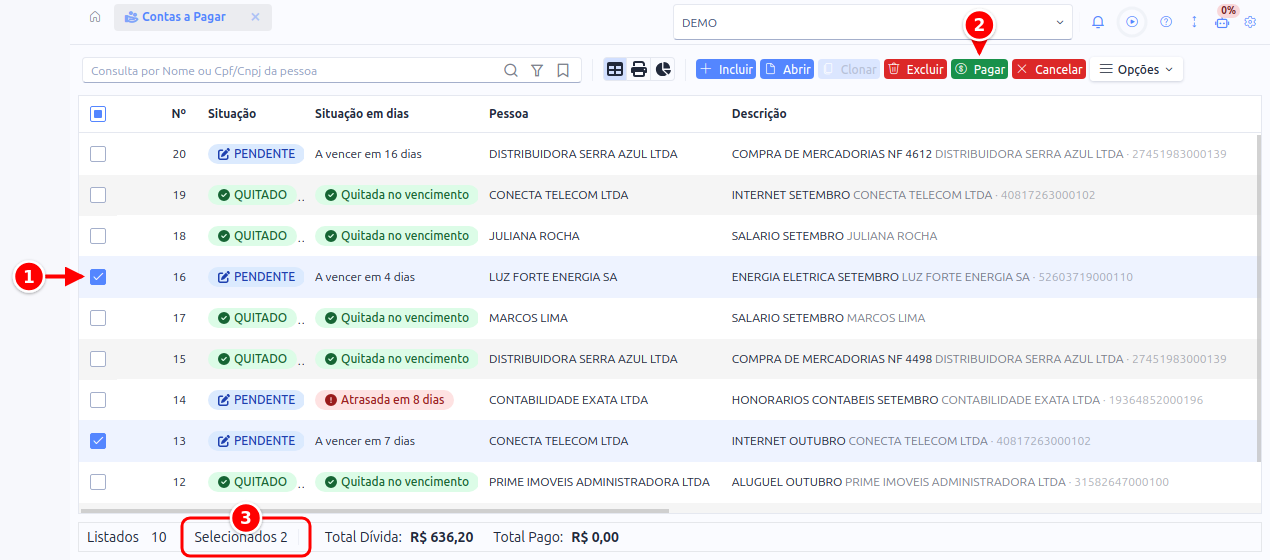Check the row number 18 checkbox
Viewport: 1270px width, 560px height.
(98, 236)
